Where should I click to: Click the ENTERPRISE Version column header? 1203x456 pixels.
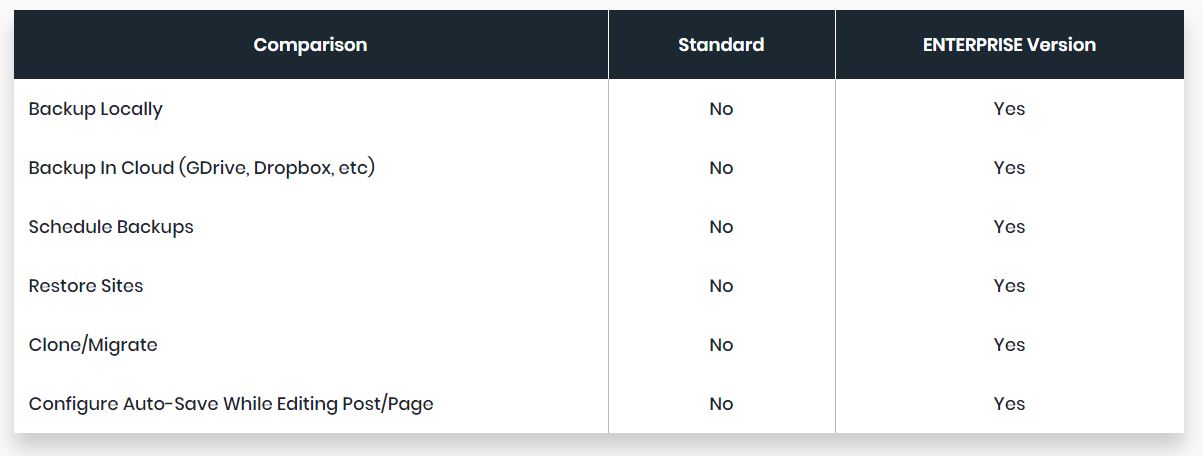point(1009,45)
